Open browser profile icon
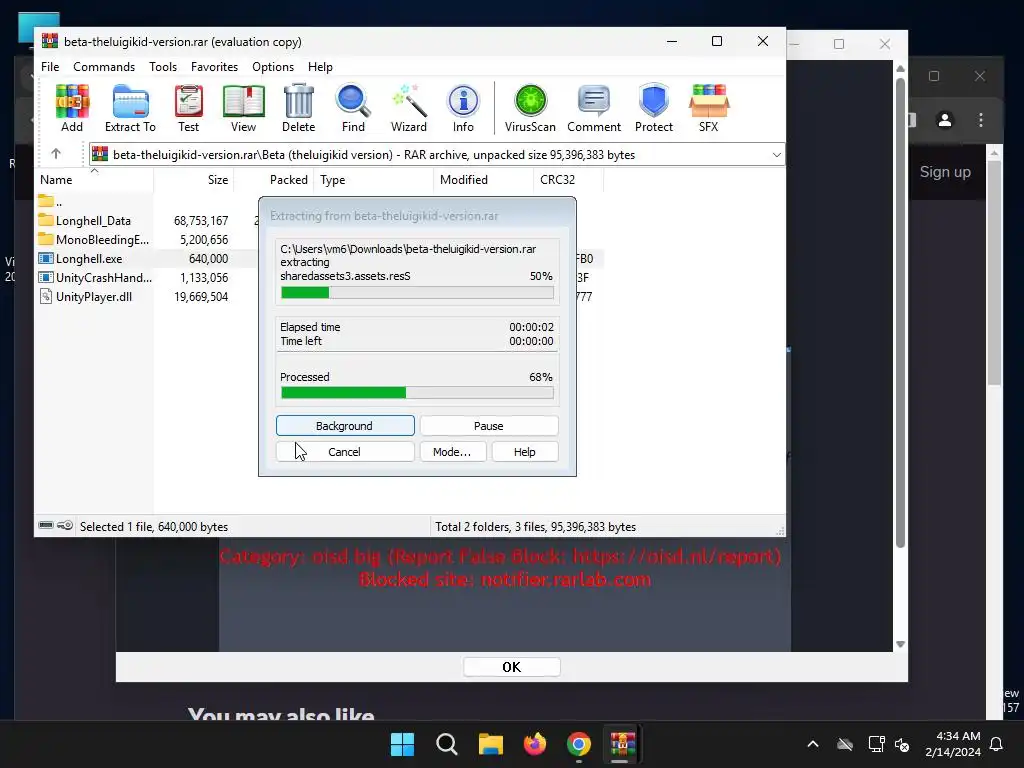Screen dimensions: 1024x768 (x=945, y=120)
